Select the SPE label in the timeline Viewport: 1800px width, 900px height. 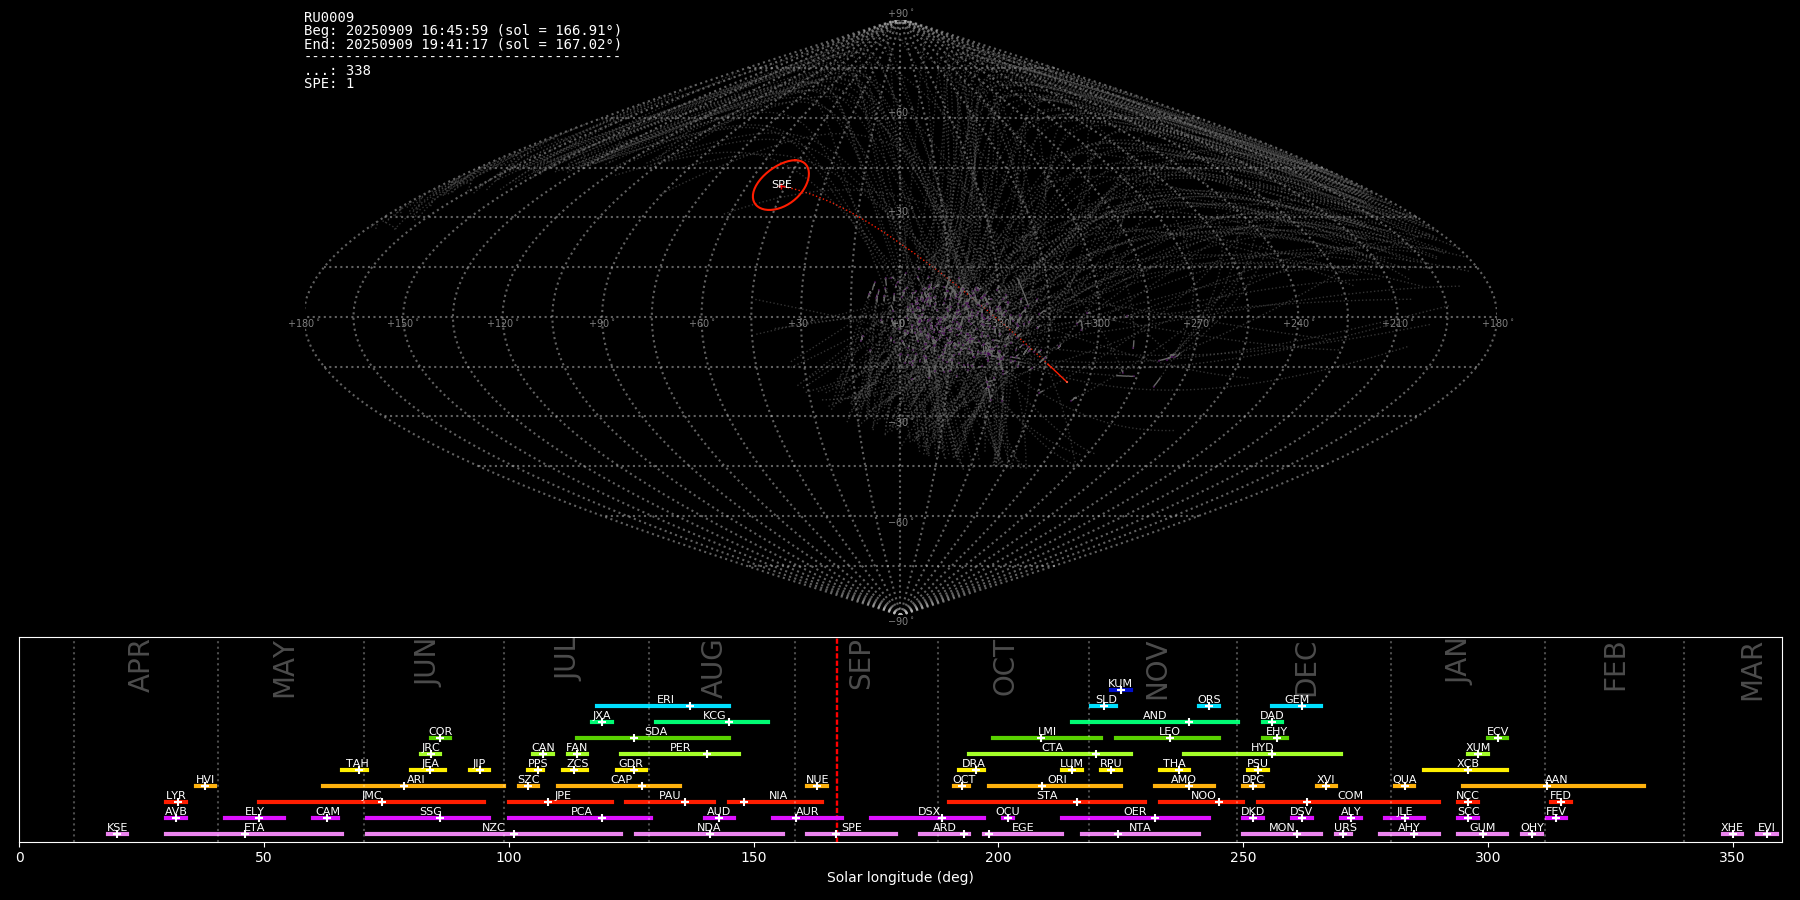[851, 828]
